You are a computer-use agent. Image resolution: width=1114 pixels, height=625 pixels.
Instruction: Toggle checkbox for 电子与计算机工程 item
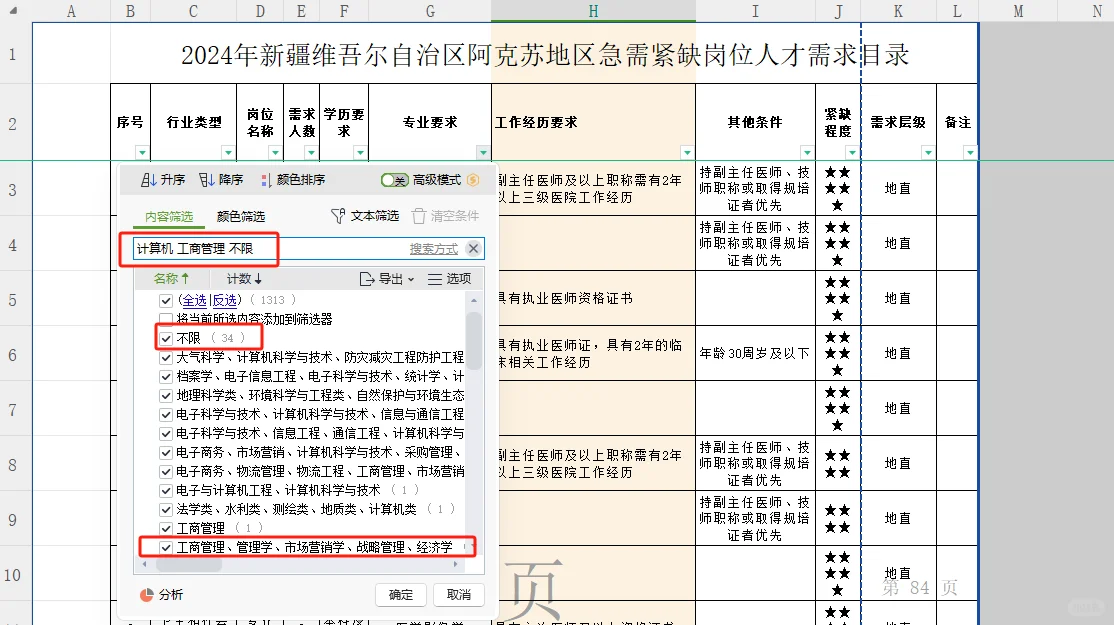[x=166, y=490]
